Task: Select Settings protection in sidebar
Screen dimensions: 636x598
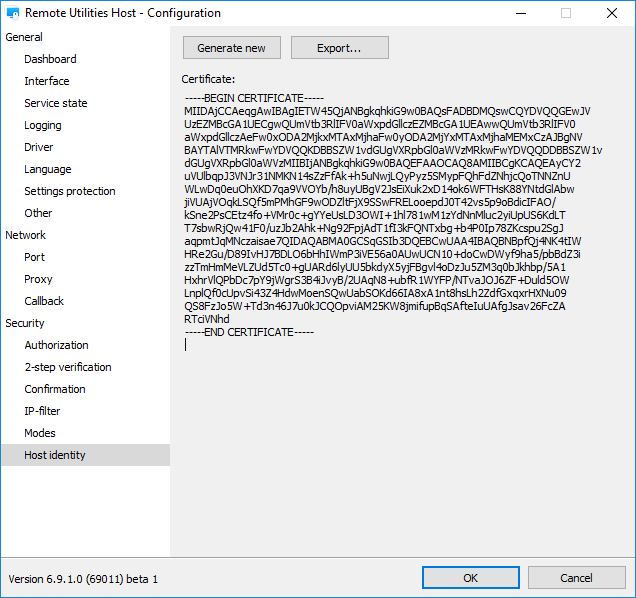Action: [x=70, y=191]
